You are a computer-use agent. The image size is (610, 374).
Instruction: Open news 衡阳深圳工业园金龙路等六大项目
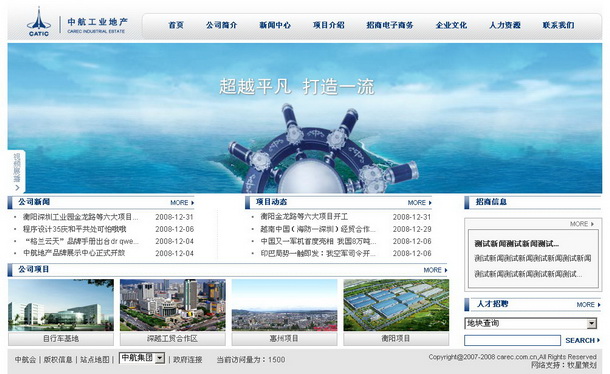81,217
